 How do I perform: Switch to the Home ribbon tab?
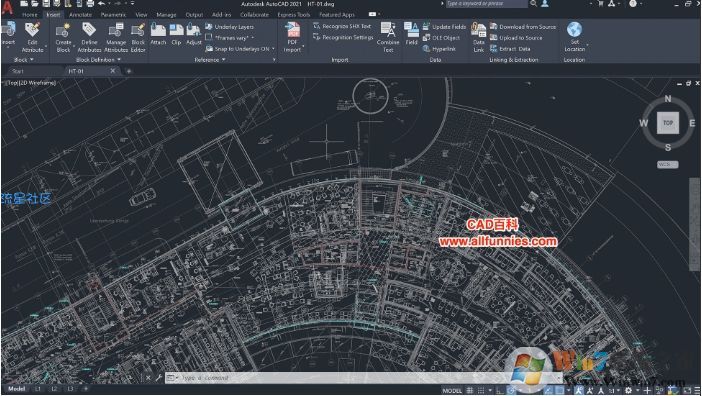coord(30,15)
